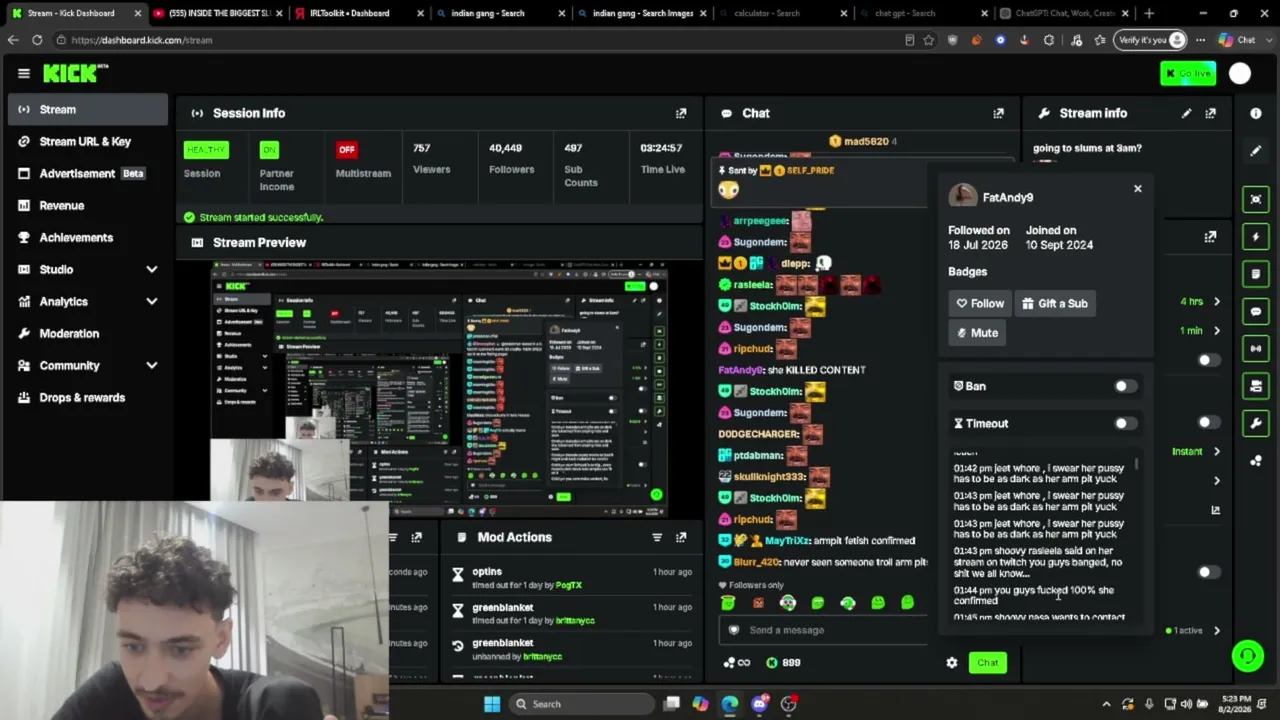Viewport: 1280px width, 720px height.
Task: Click the focus-frame icon in right sidebar
Action: 1256,199
